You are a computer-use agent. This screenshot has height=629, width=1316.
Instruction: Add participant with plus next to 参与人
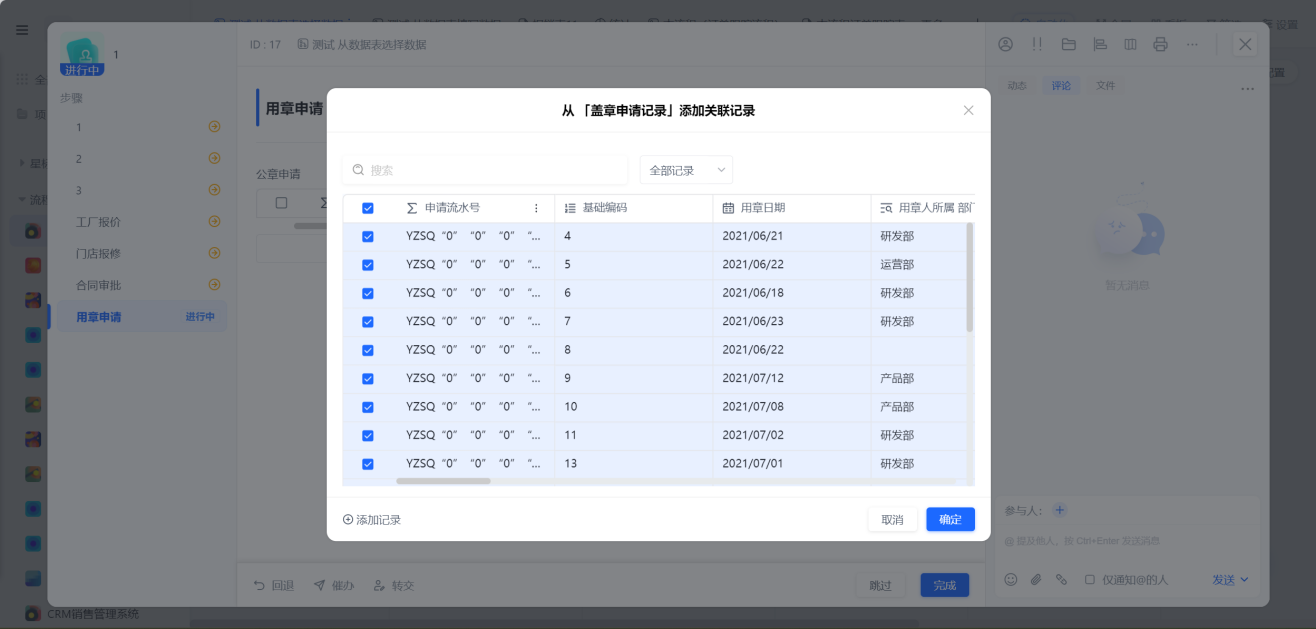coord(1060,510)
